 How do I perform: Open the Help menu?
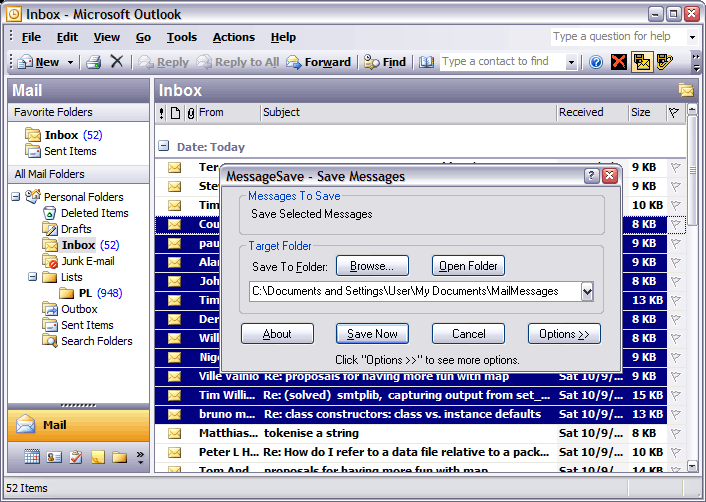(x=283, y=37)
